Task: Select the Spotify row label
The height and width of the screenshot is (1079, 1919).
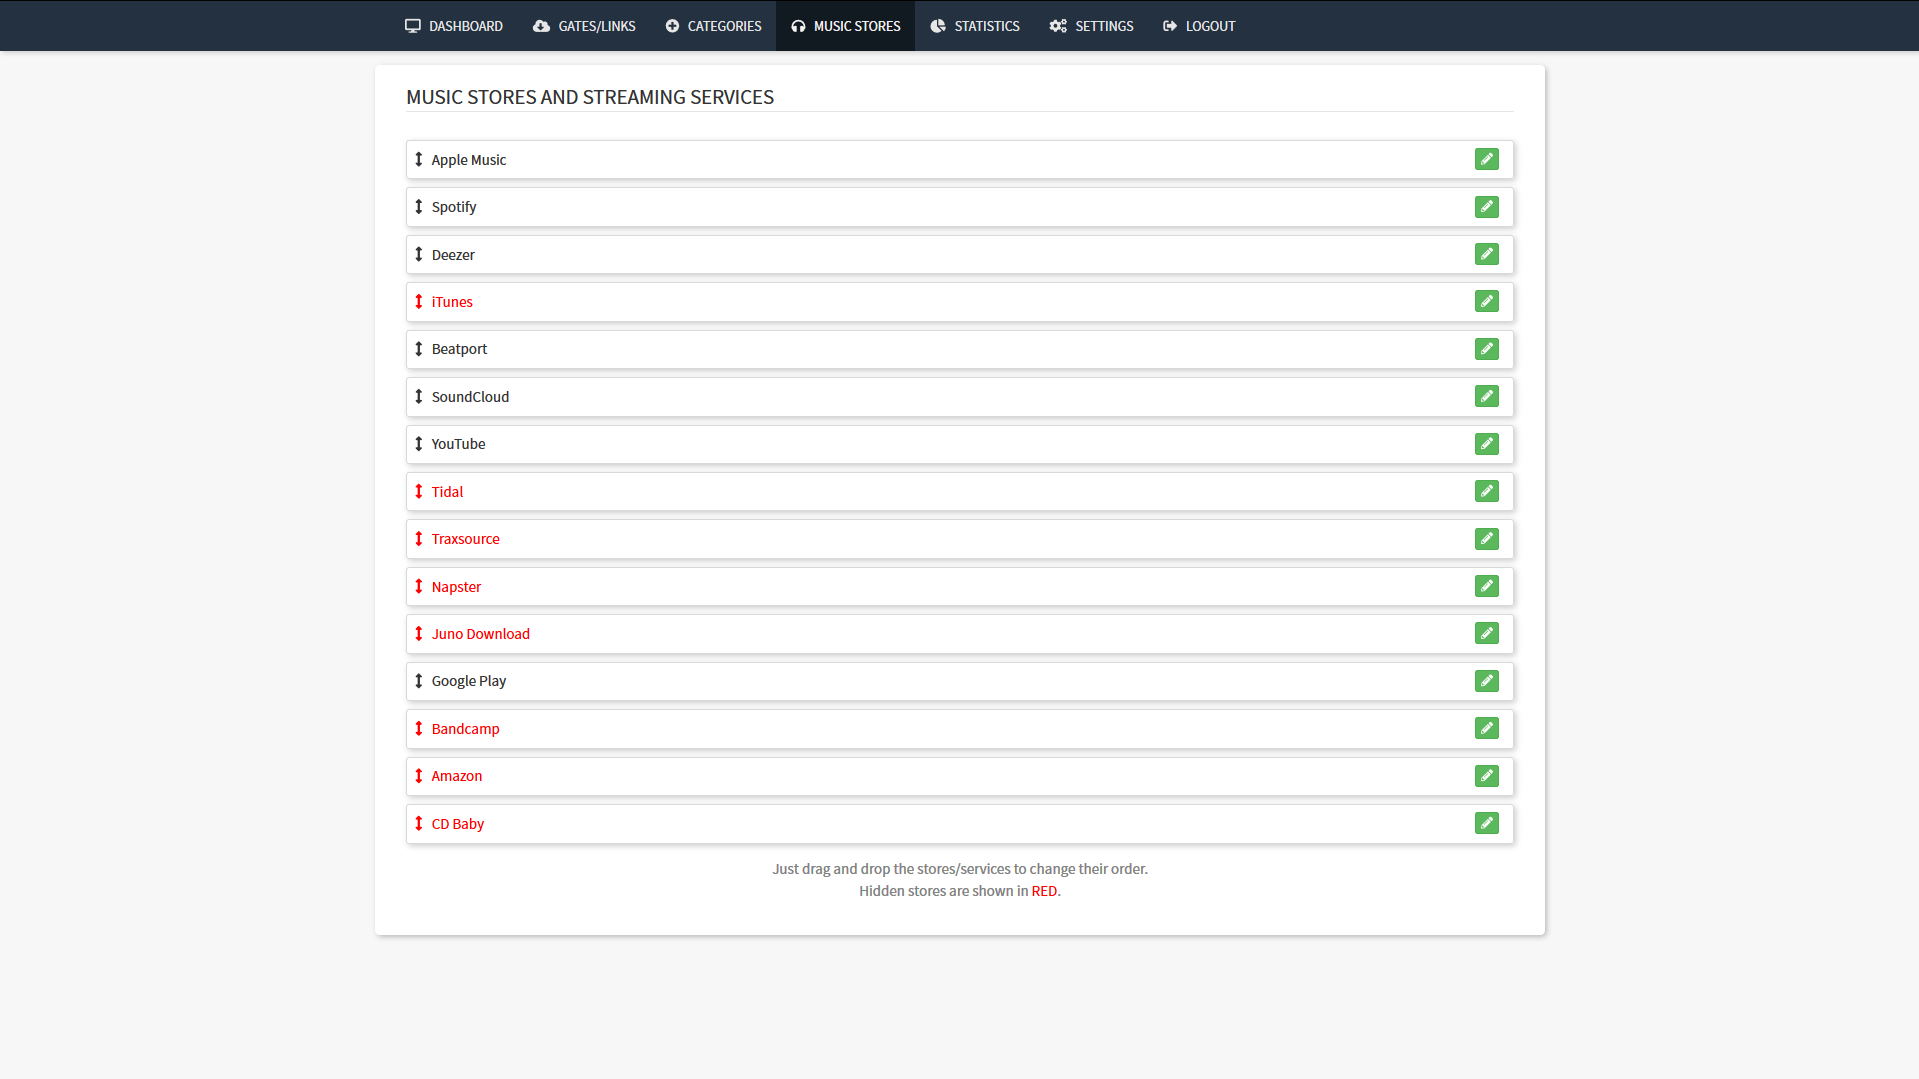Action: pos(454,207)
